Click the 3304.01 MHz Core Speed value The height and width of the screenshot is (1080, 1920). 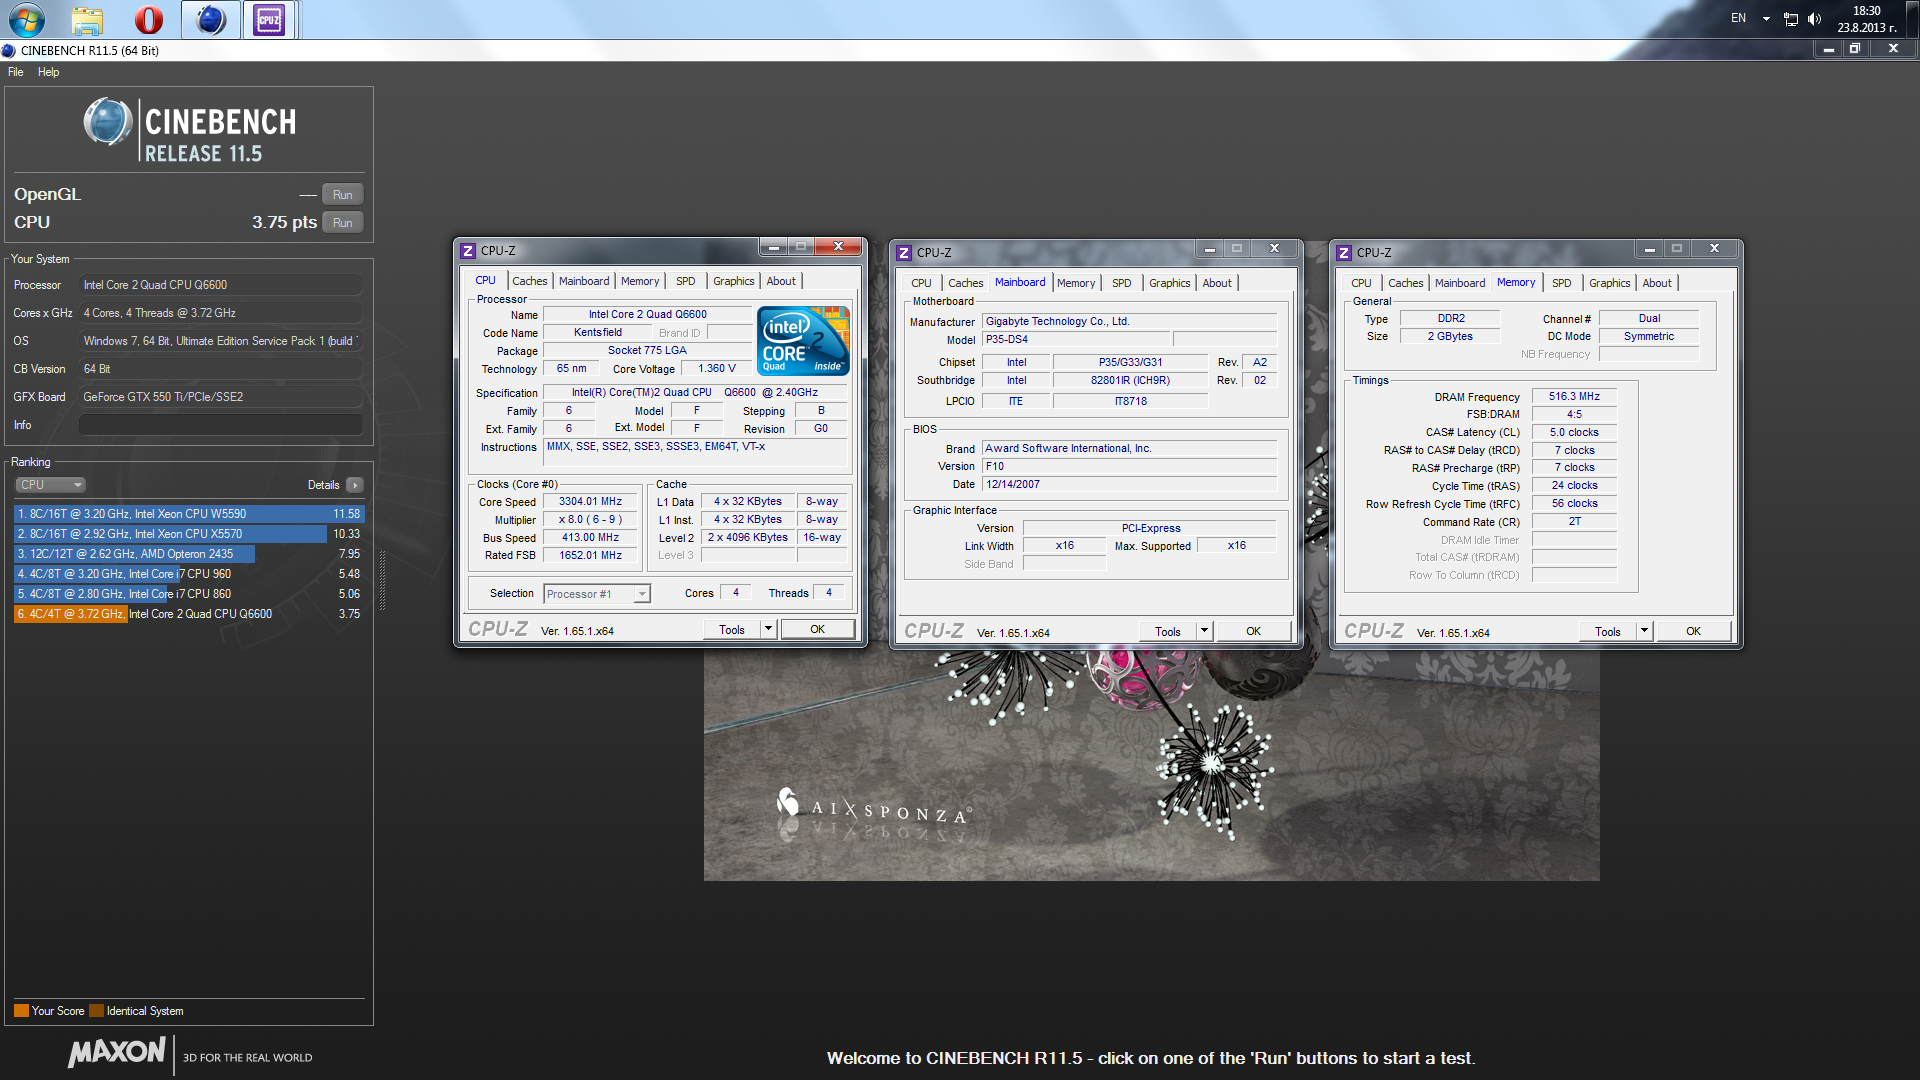(x=590, y=502)
